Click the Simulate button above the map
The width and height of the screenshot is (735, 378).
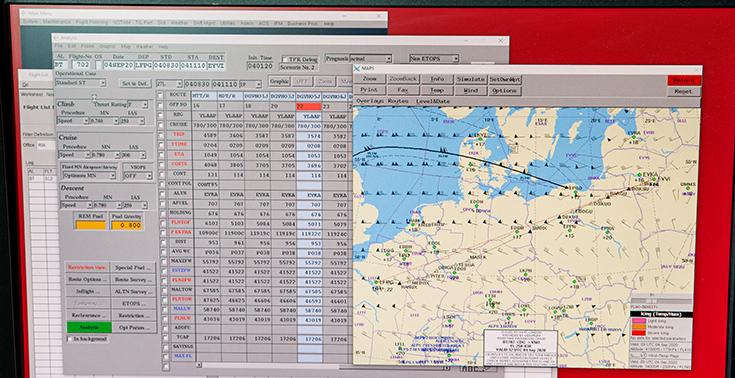point(470,79)
